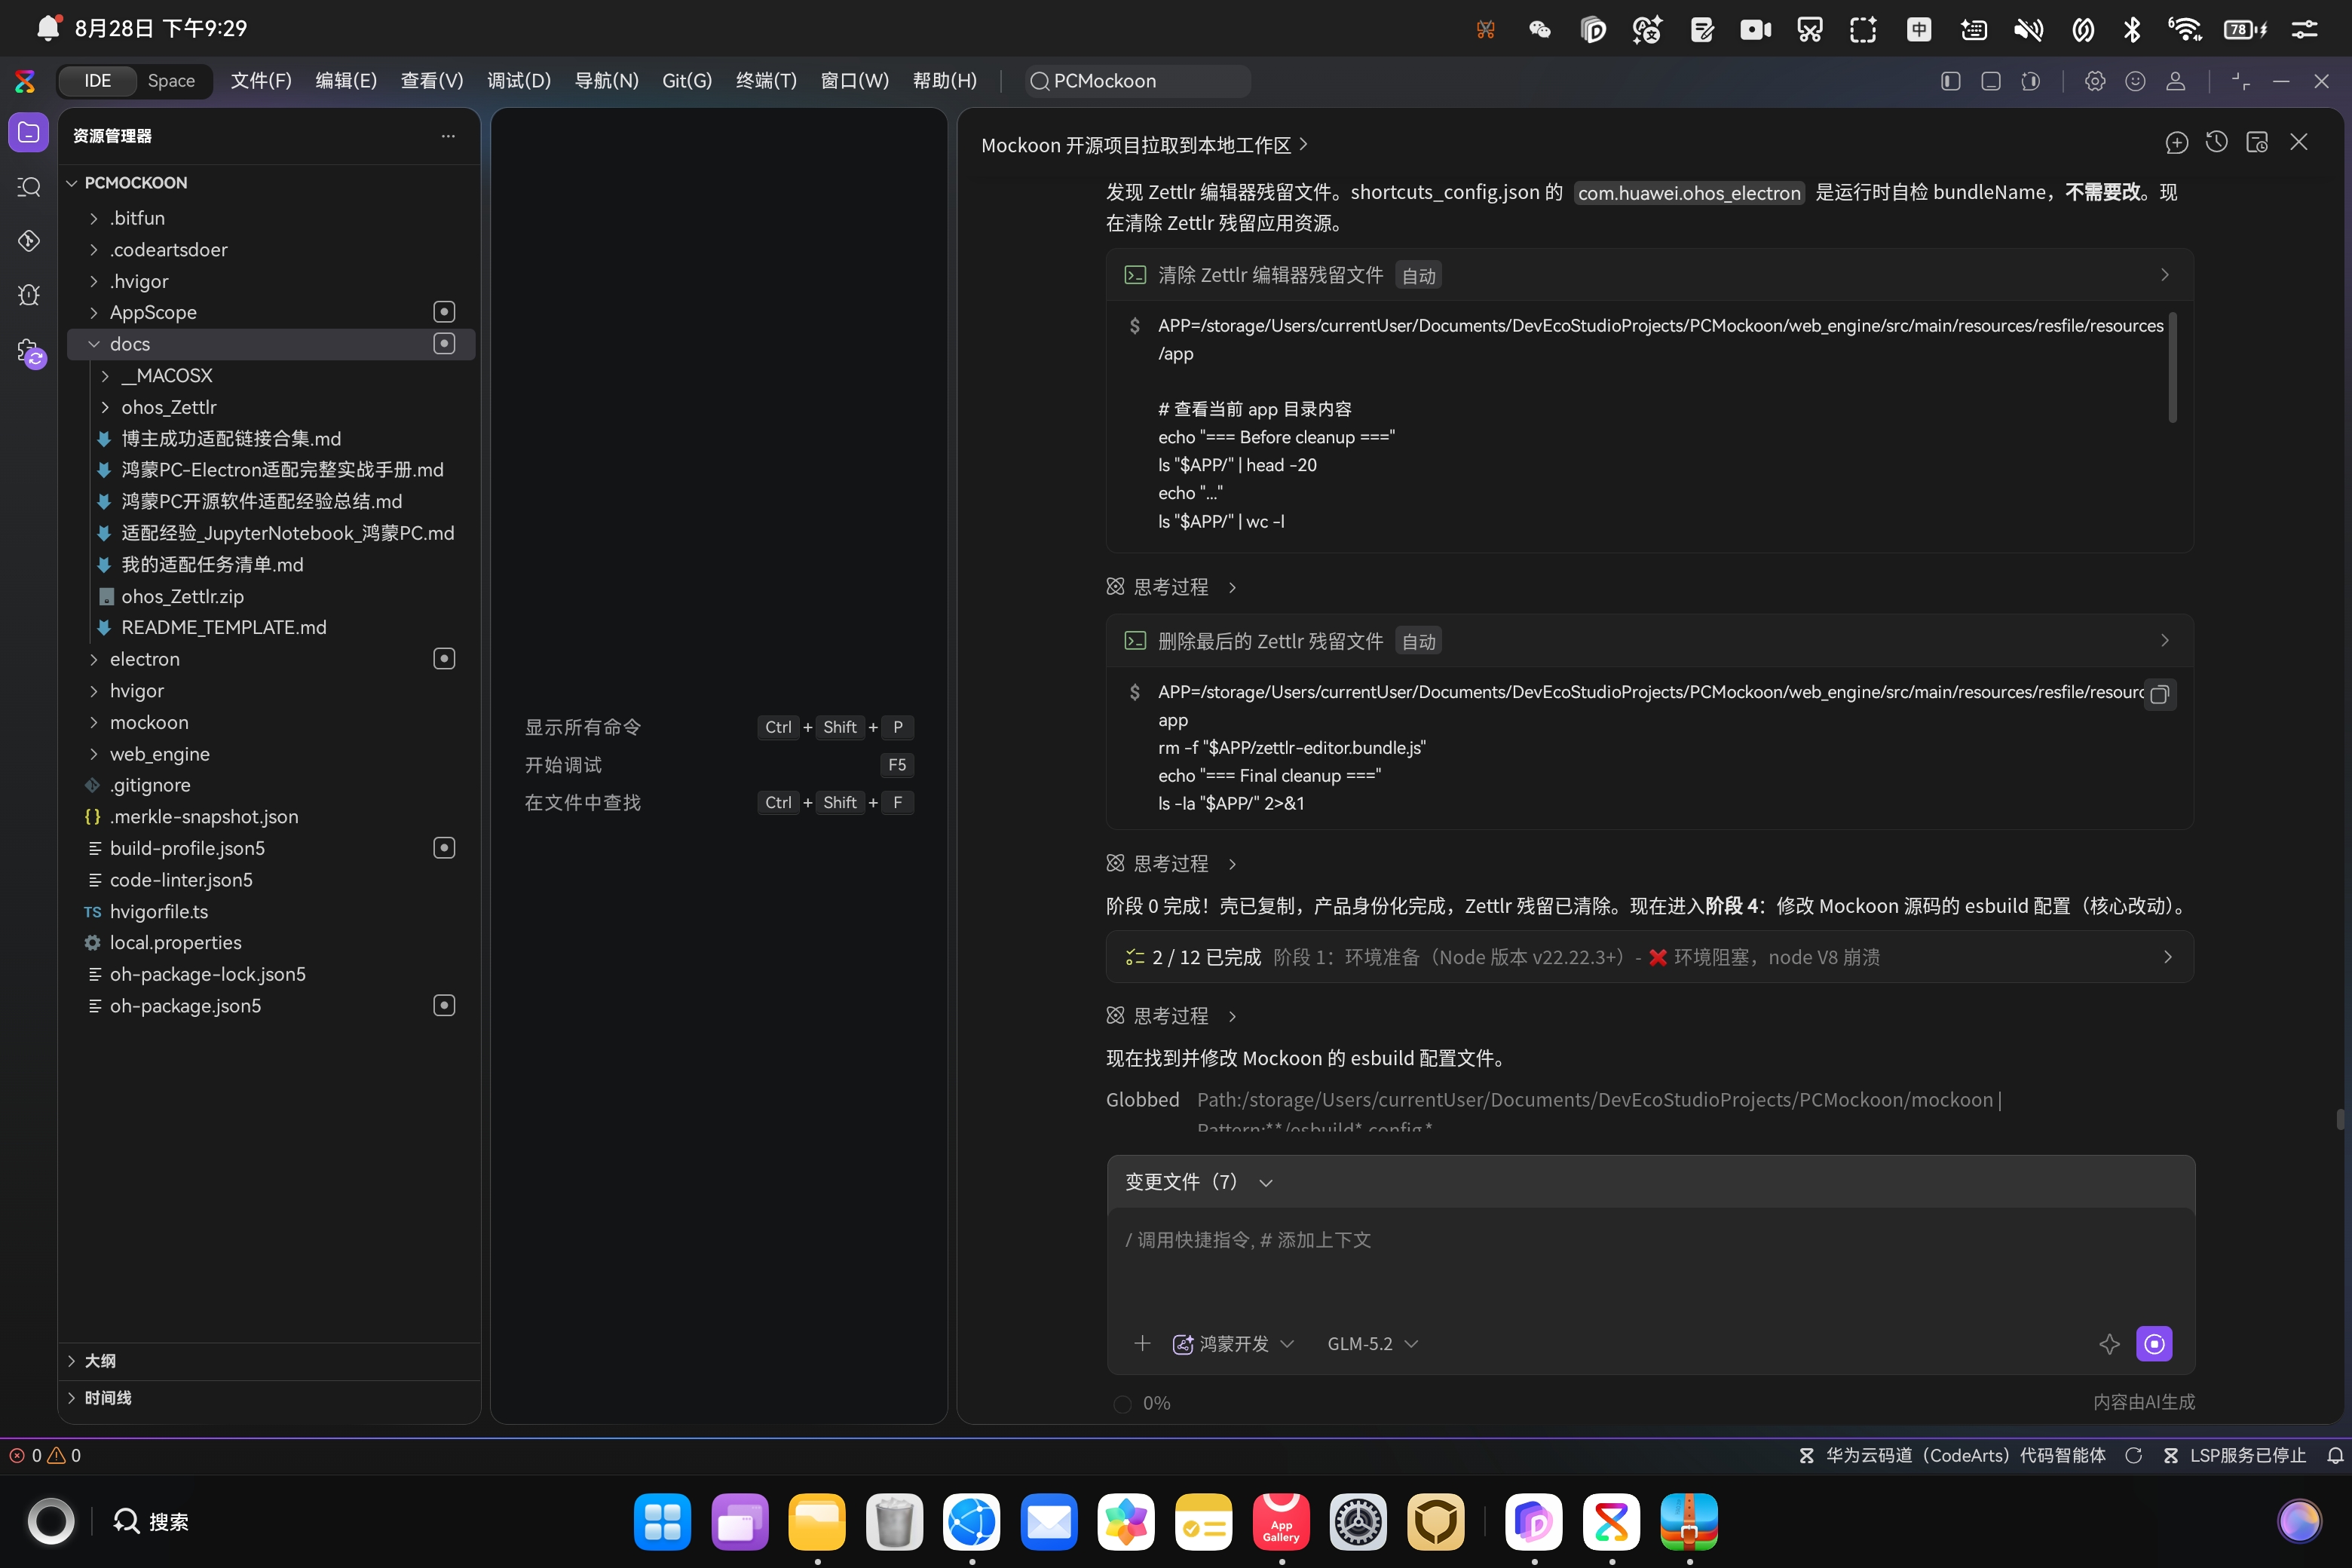Click the feedback smiley icon in title bar
This screenshot has height=1568, width=2352.
2135,81
